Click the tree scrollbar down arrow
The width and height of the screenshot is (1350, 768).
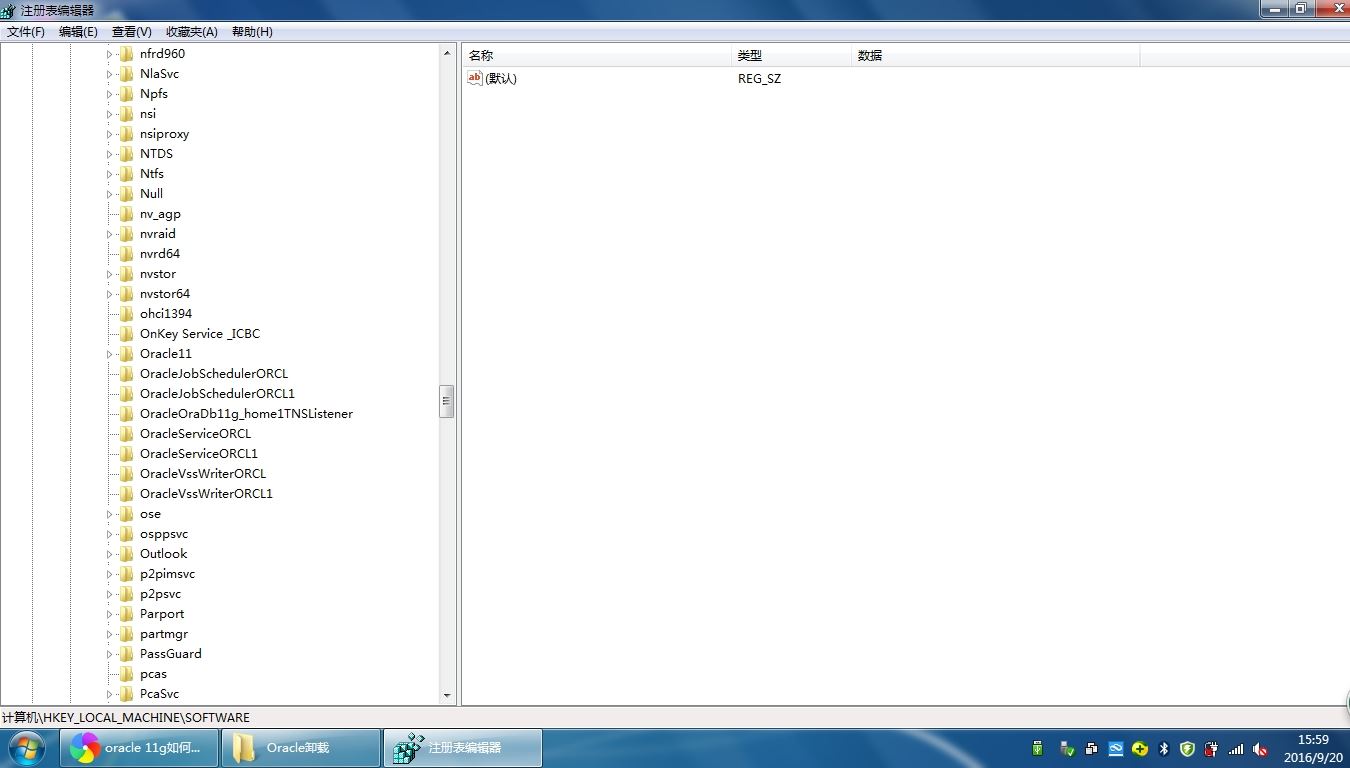[x=447, y=696]
